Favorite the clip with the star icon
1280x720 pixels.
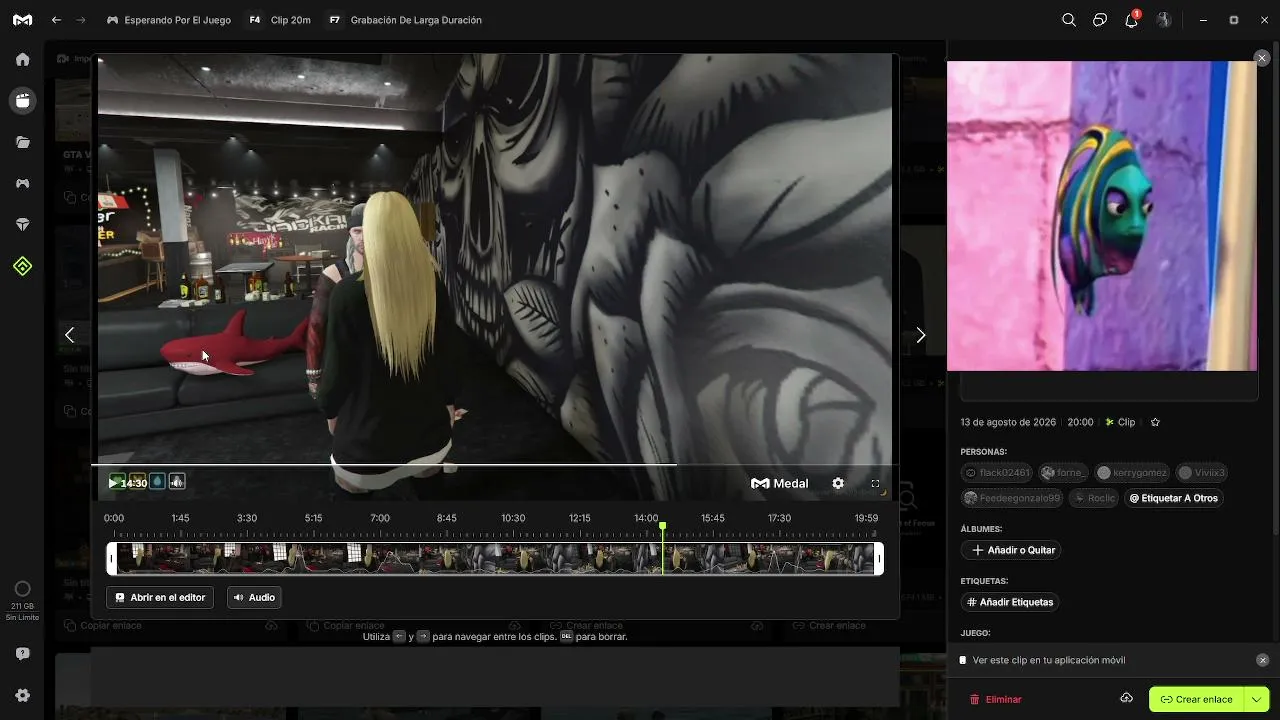(1155, 422)
